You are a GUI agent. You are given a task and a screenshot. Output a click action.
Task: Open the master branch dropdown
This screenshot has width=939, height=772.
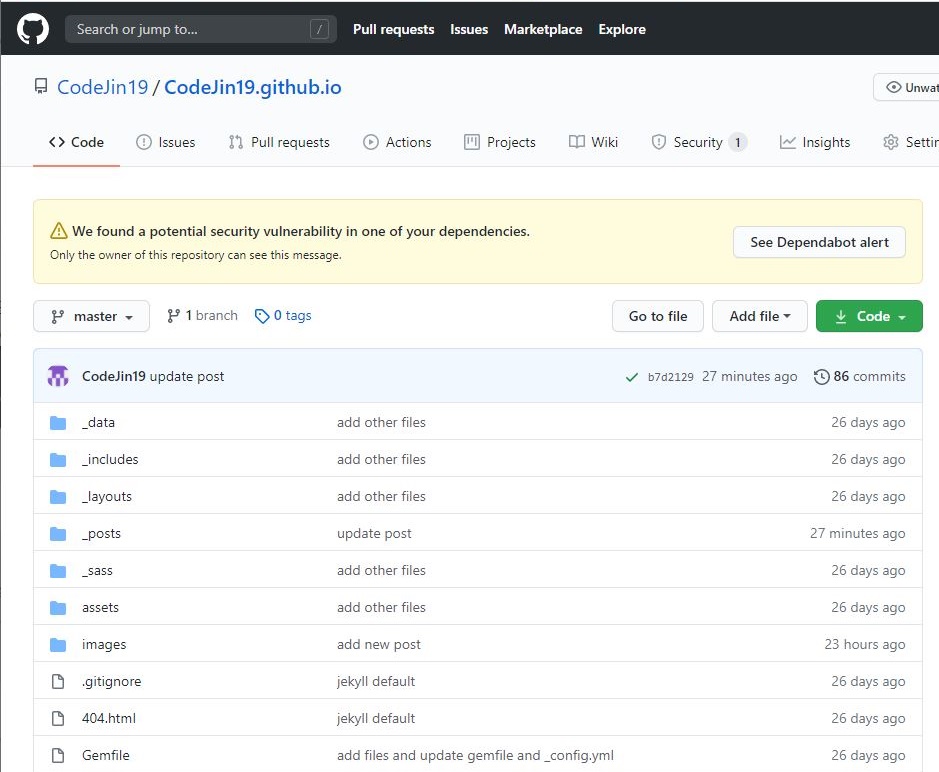tap(91, 316)
